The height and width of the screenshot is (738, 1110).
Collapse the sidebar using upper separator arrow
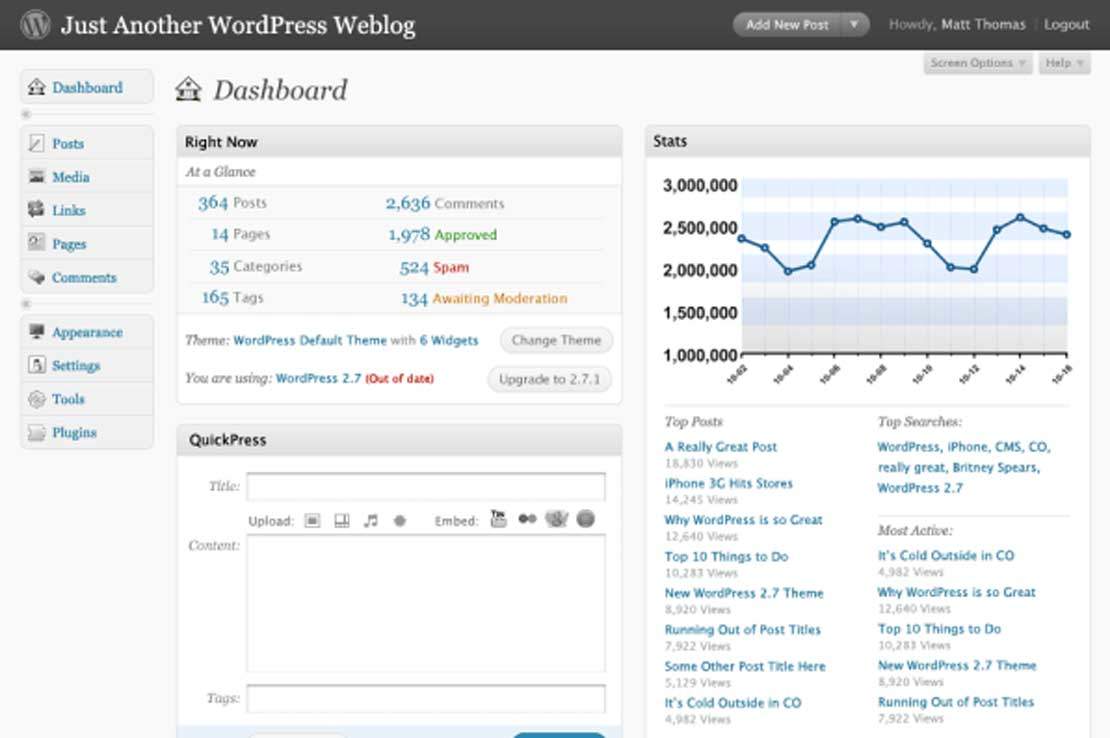pyautogui.click(x=26, y=114)
